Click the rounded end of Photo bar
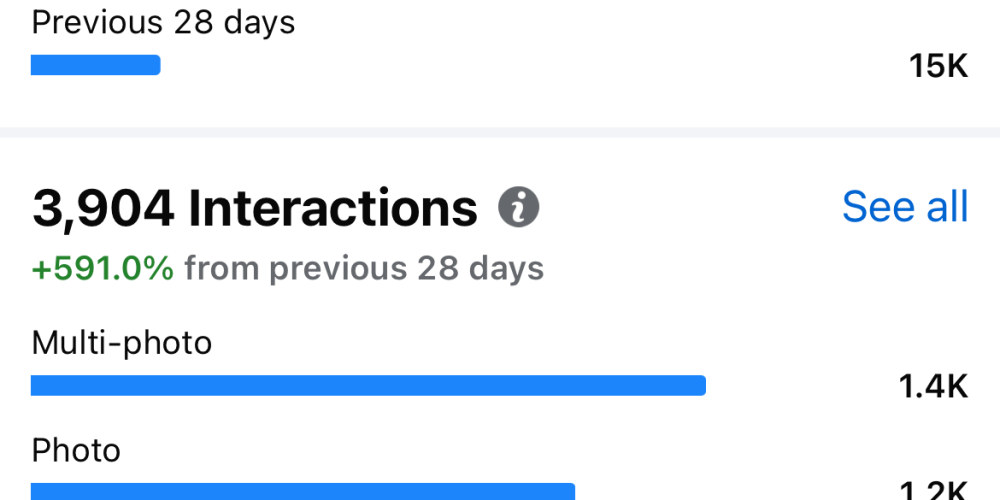The image size is (1000, 500). (570, 492)
